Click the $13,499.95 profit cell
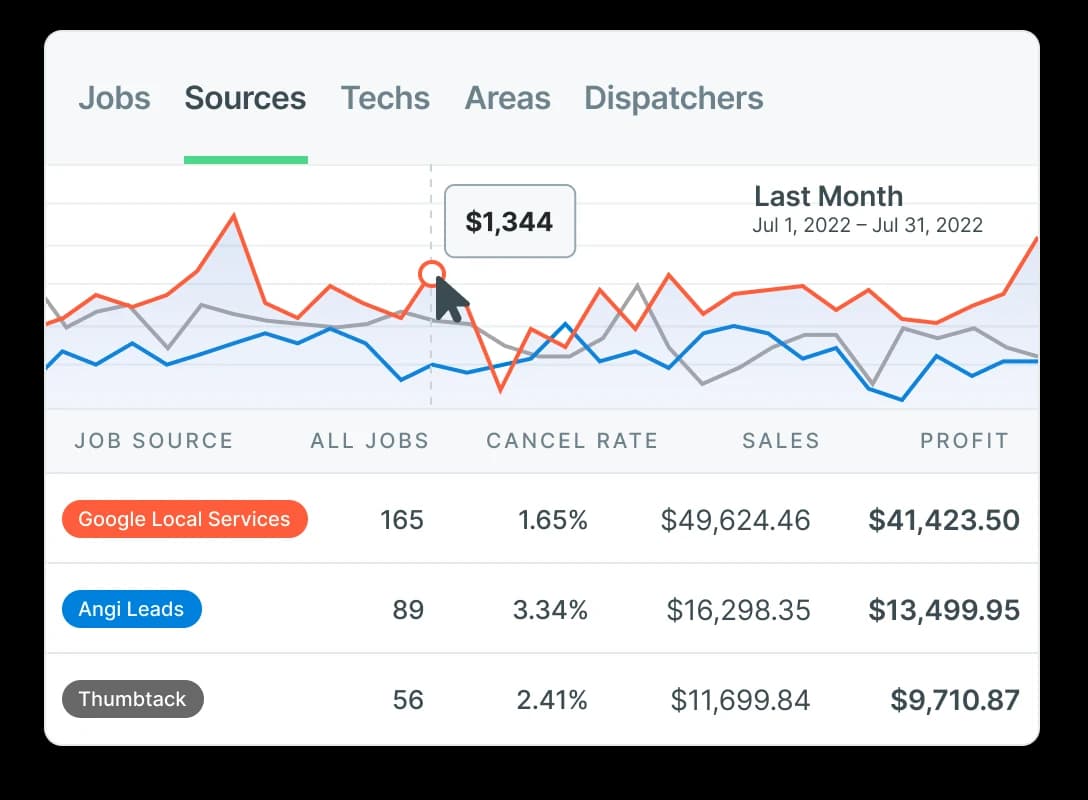 click(944, 610)
